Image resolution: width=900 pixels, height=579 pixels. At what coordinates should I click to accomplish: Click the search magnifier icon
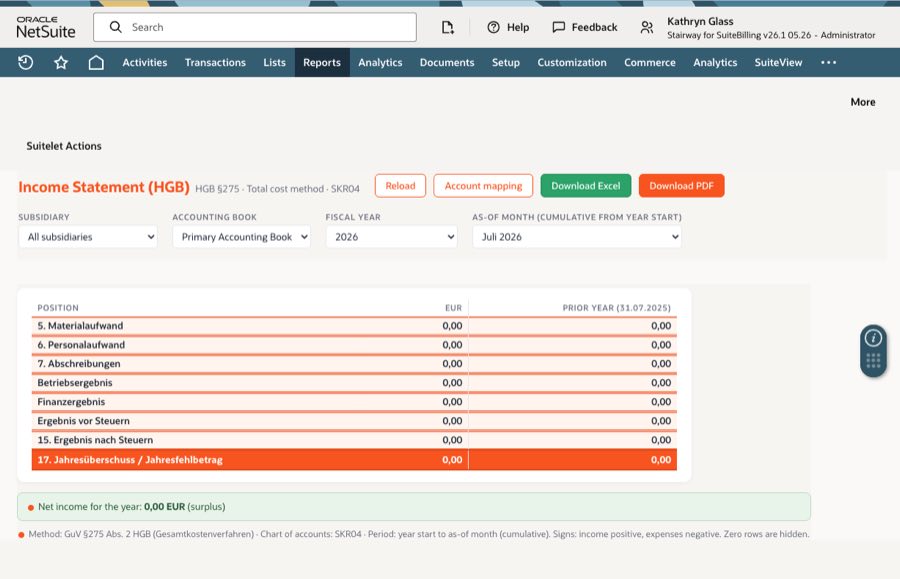coord(115,27)
